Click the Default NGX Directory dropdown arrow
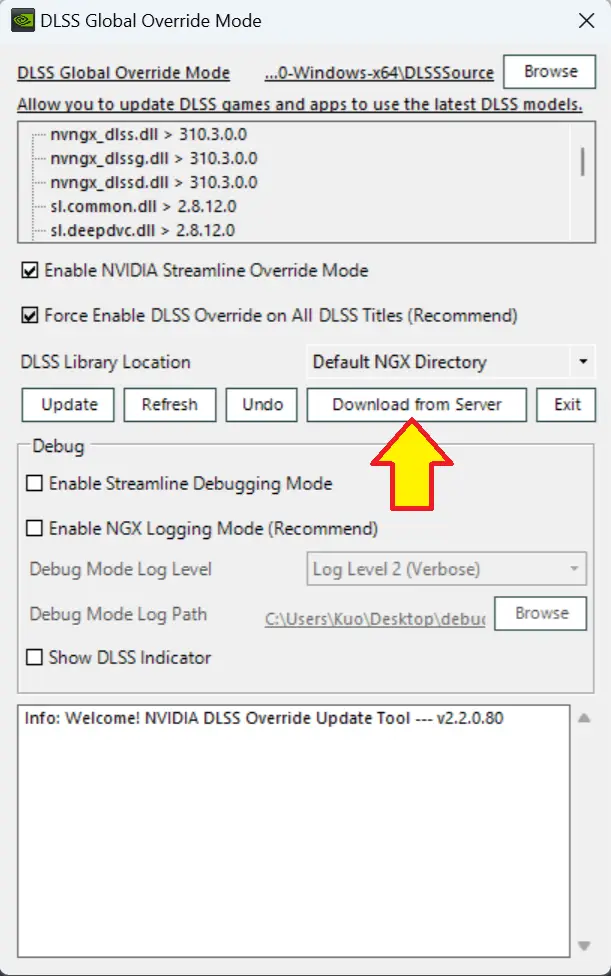 (583, 362)
